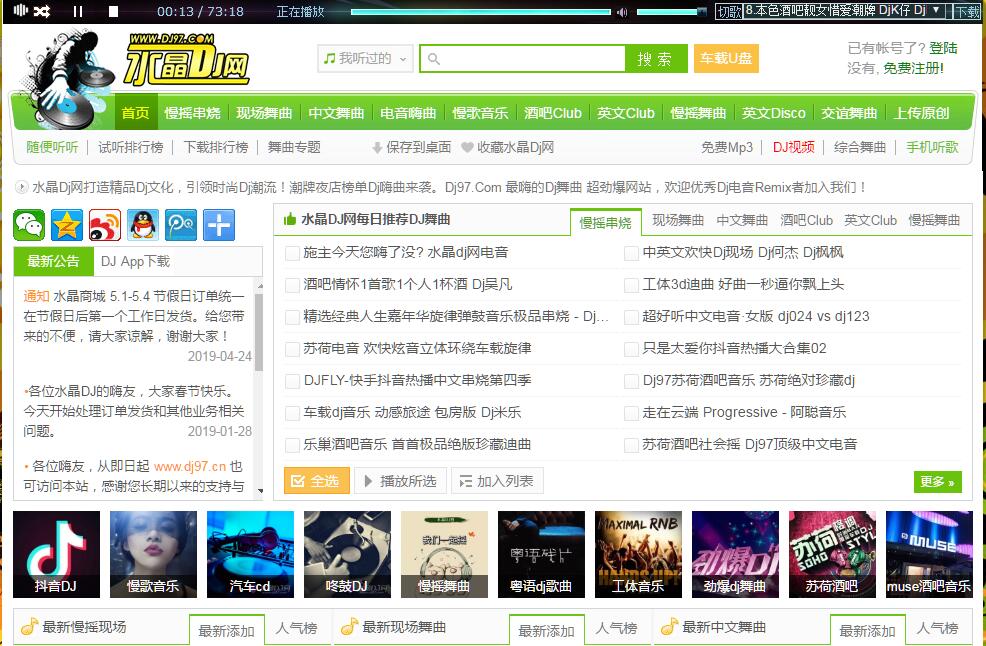Stop playback with the square button
Screen dimensions: 986x646
click(113, 11)
